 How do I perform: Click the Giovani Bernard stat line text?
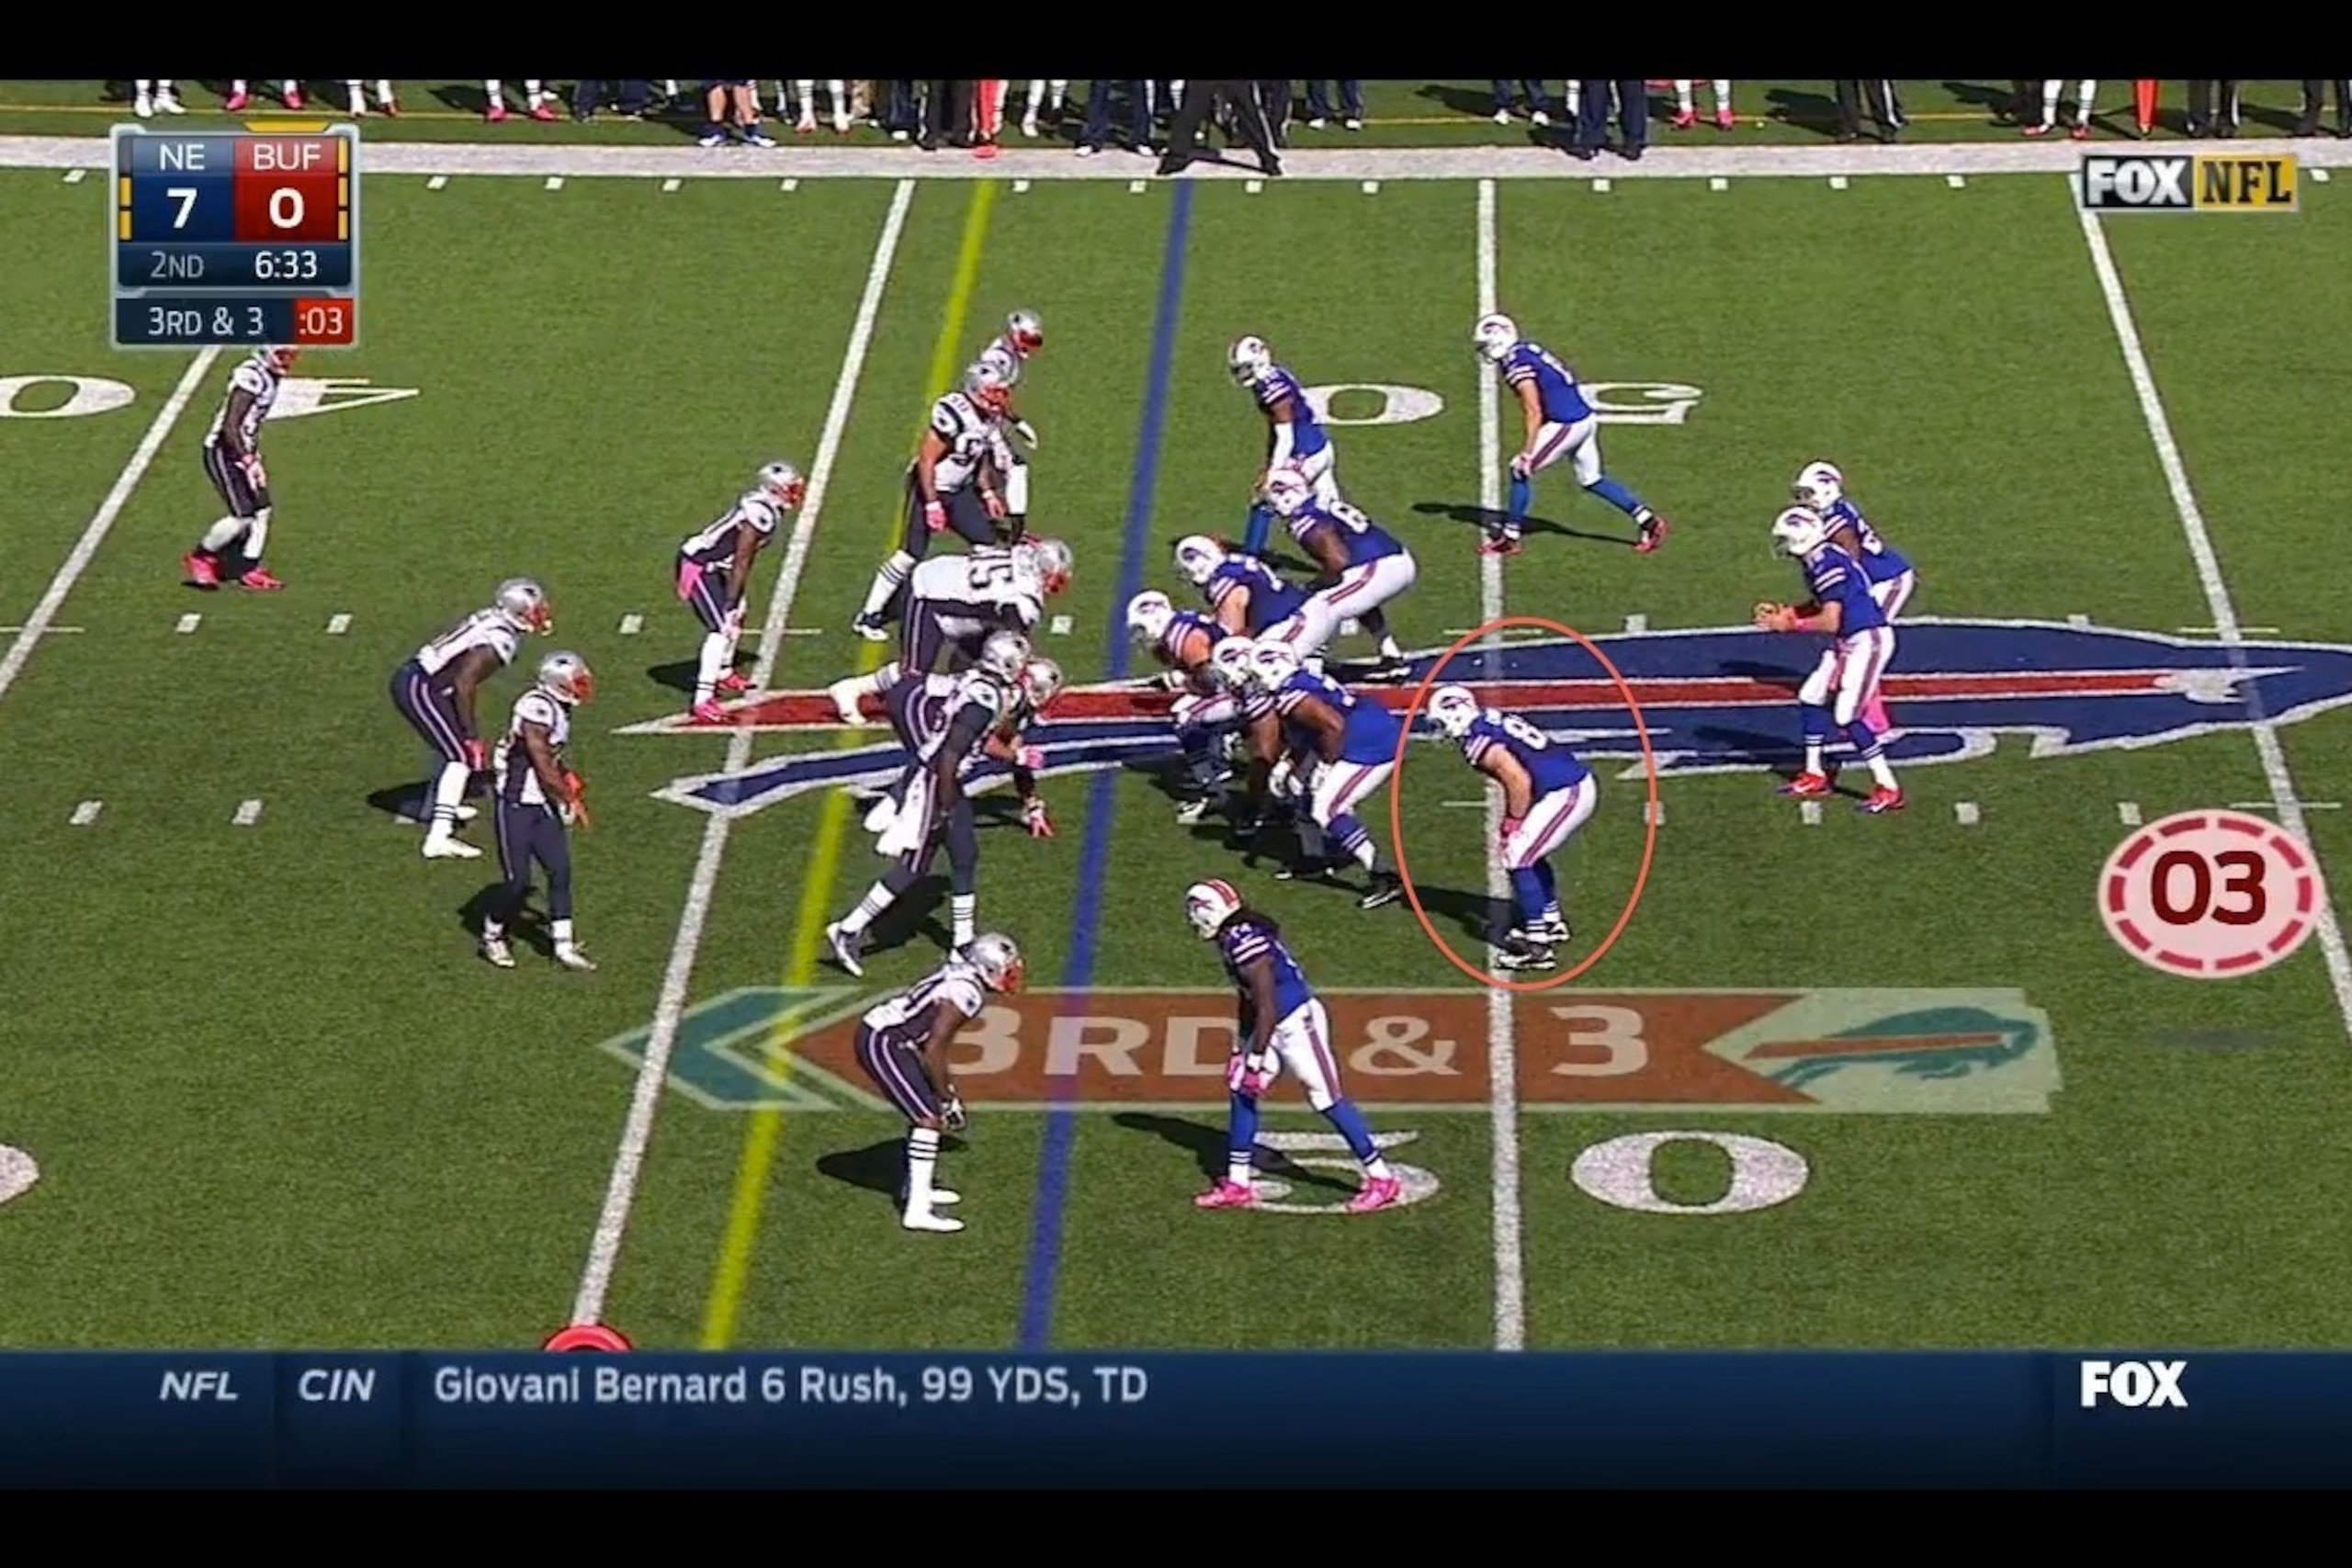790,1385
